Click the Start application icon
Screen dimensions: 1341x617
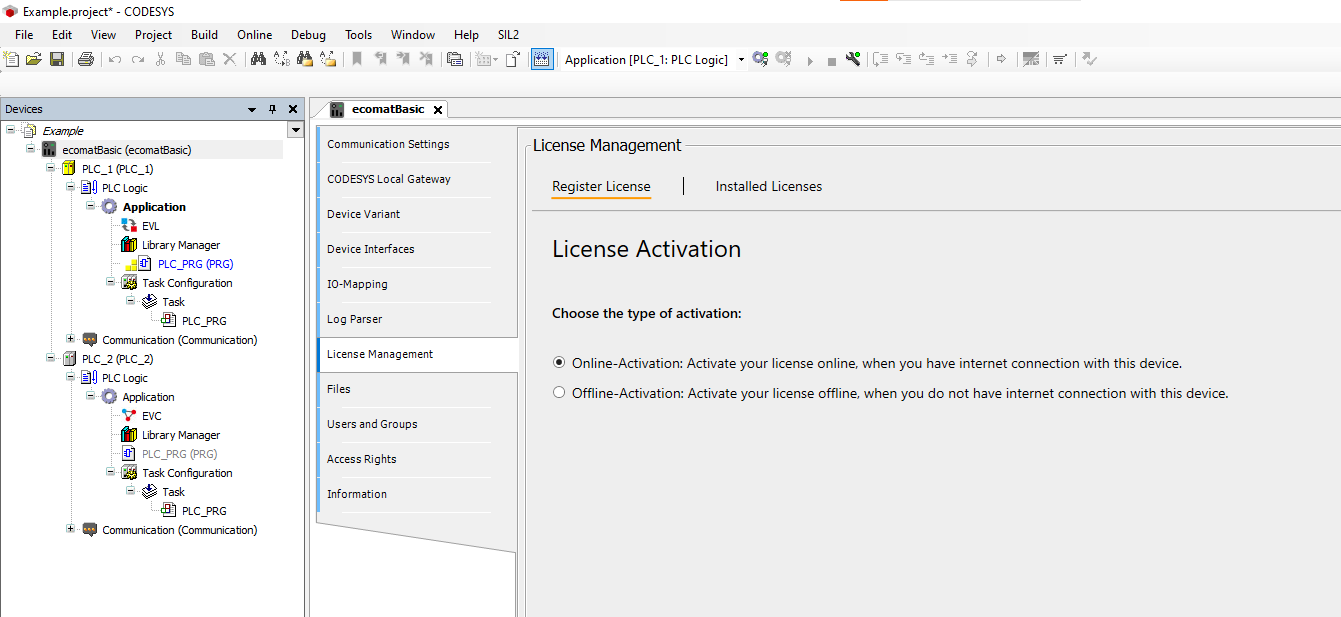(810, 59)
